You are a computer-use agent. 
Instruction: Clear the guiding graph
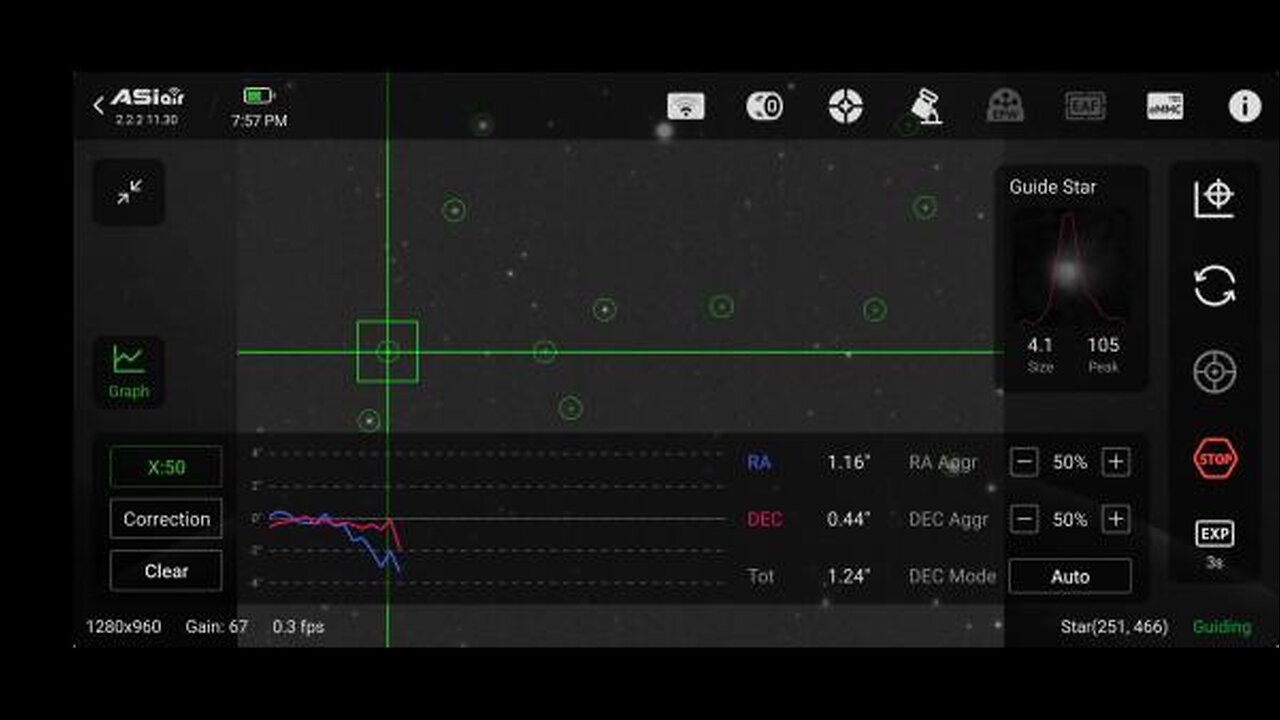click(166, 571)
